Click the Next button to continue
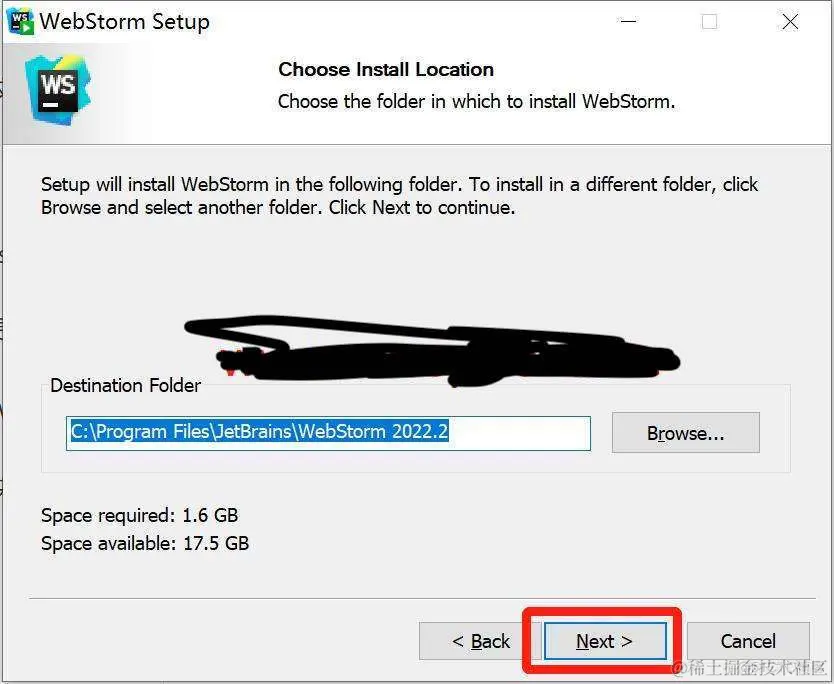Screen dimensions: 834x684 pos(605,641)
